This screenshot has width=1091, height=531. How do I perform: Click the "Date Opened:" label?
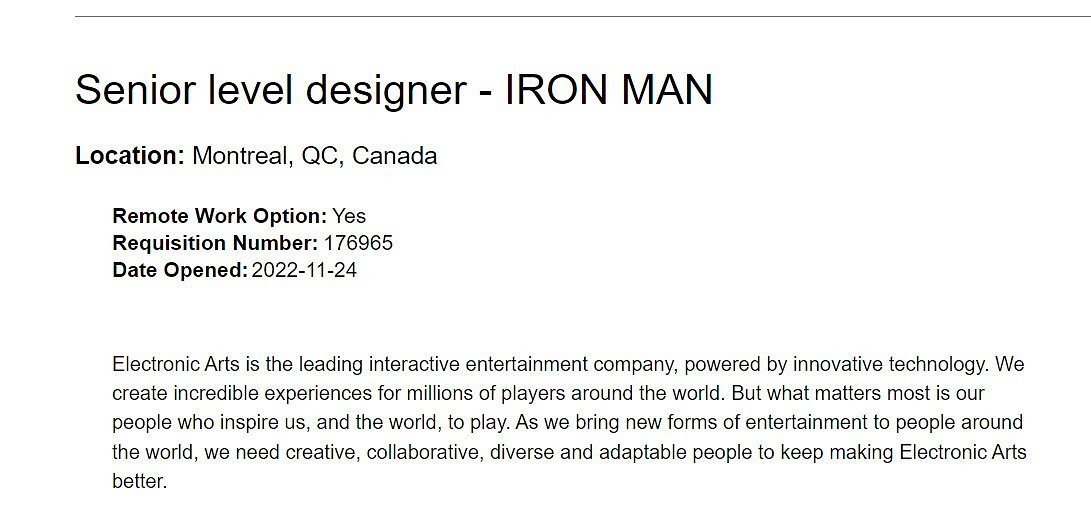[x=180, y=270]
